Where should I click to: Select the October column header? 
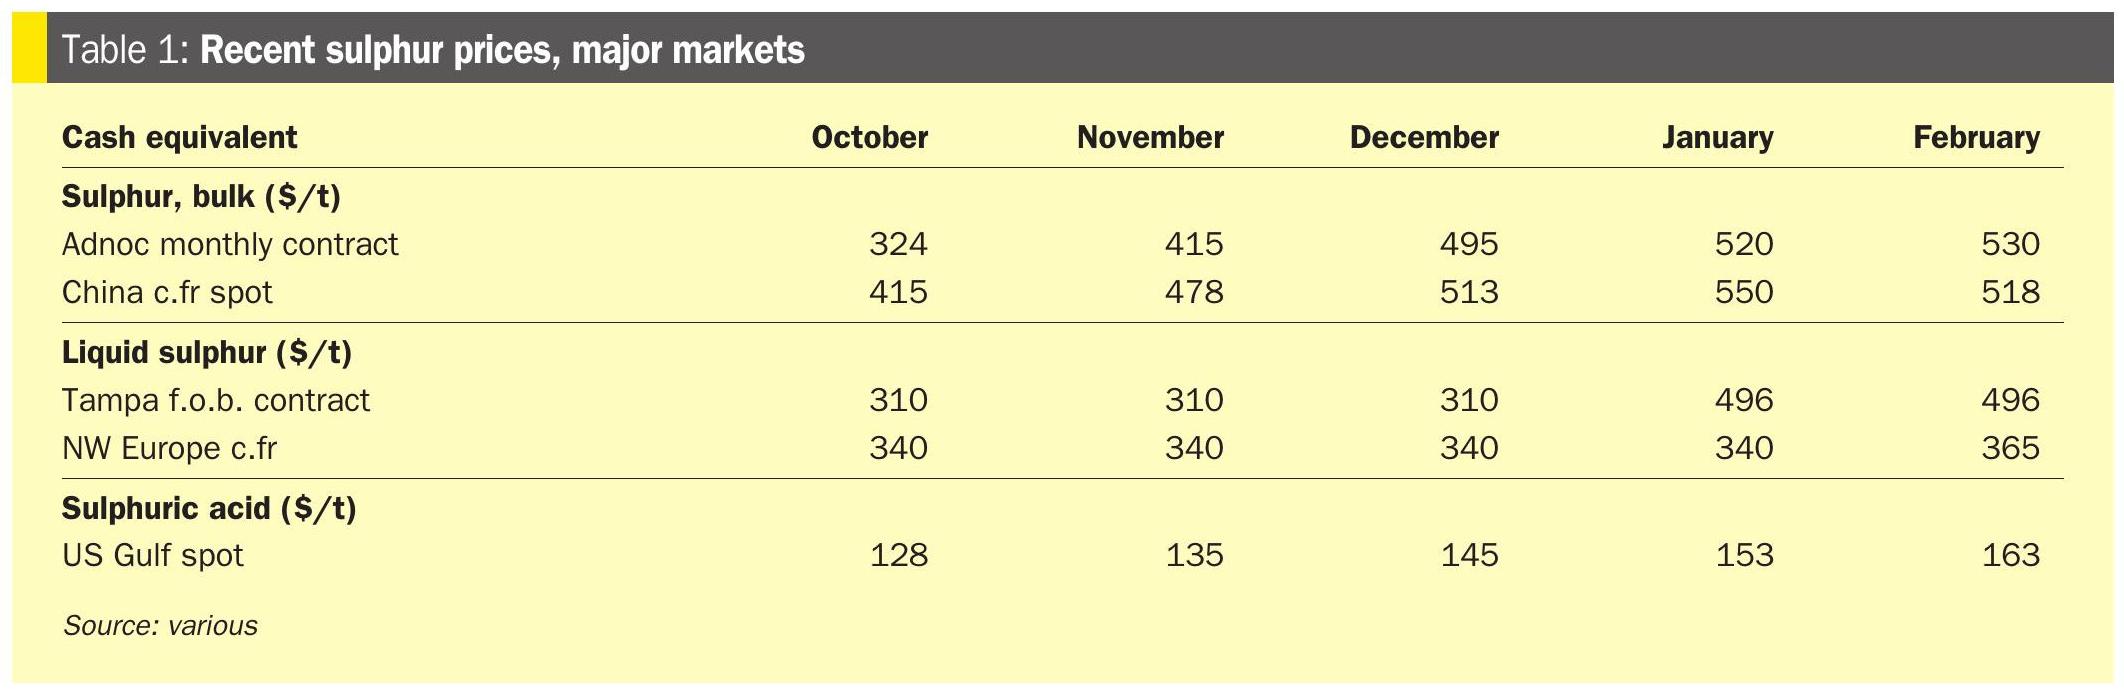869,137
